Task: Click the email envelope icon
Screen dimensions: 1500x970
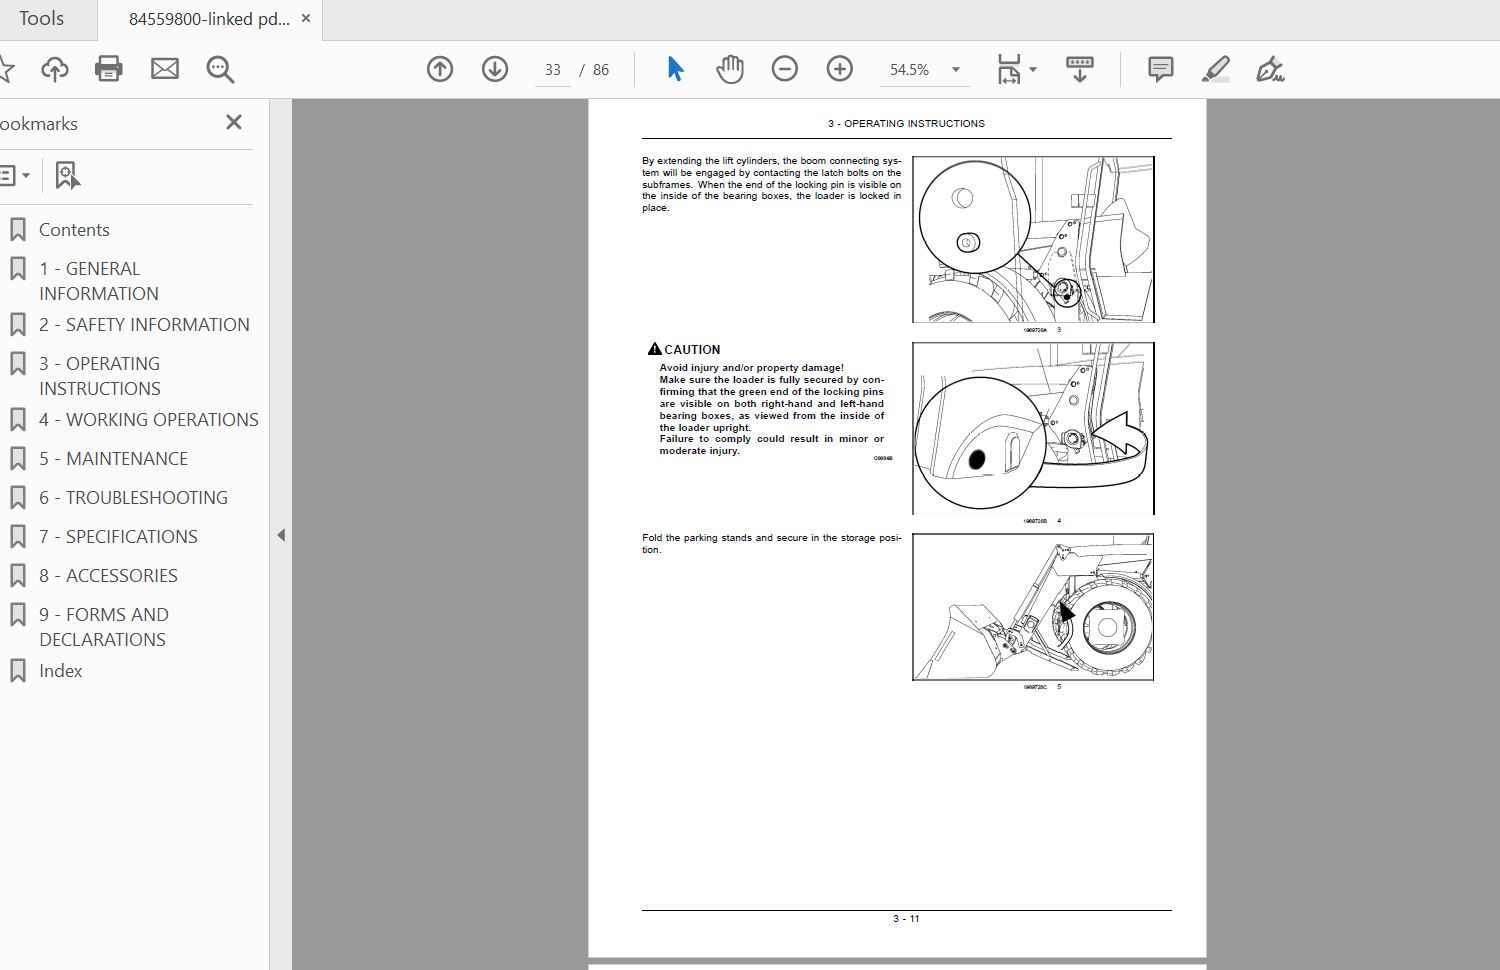Action: click(x=165, y=69)
